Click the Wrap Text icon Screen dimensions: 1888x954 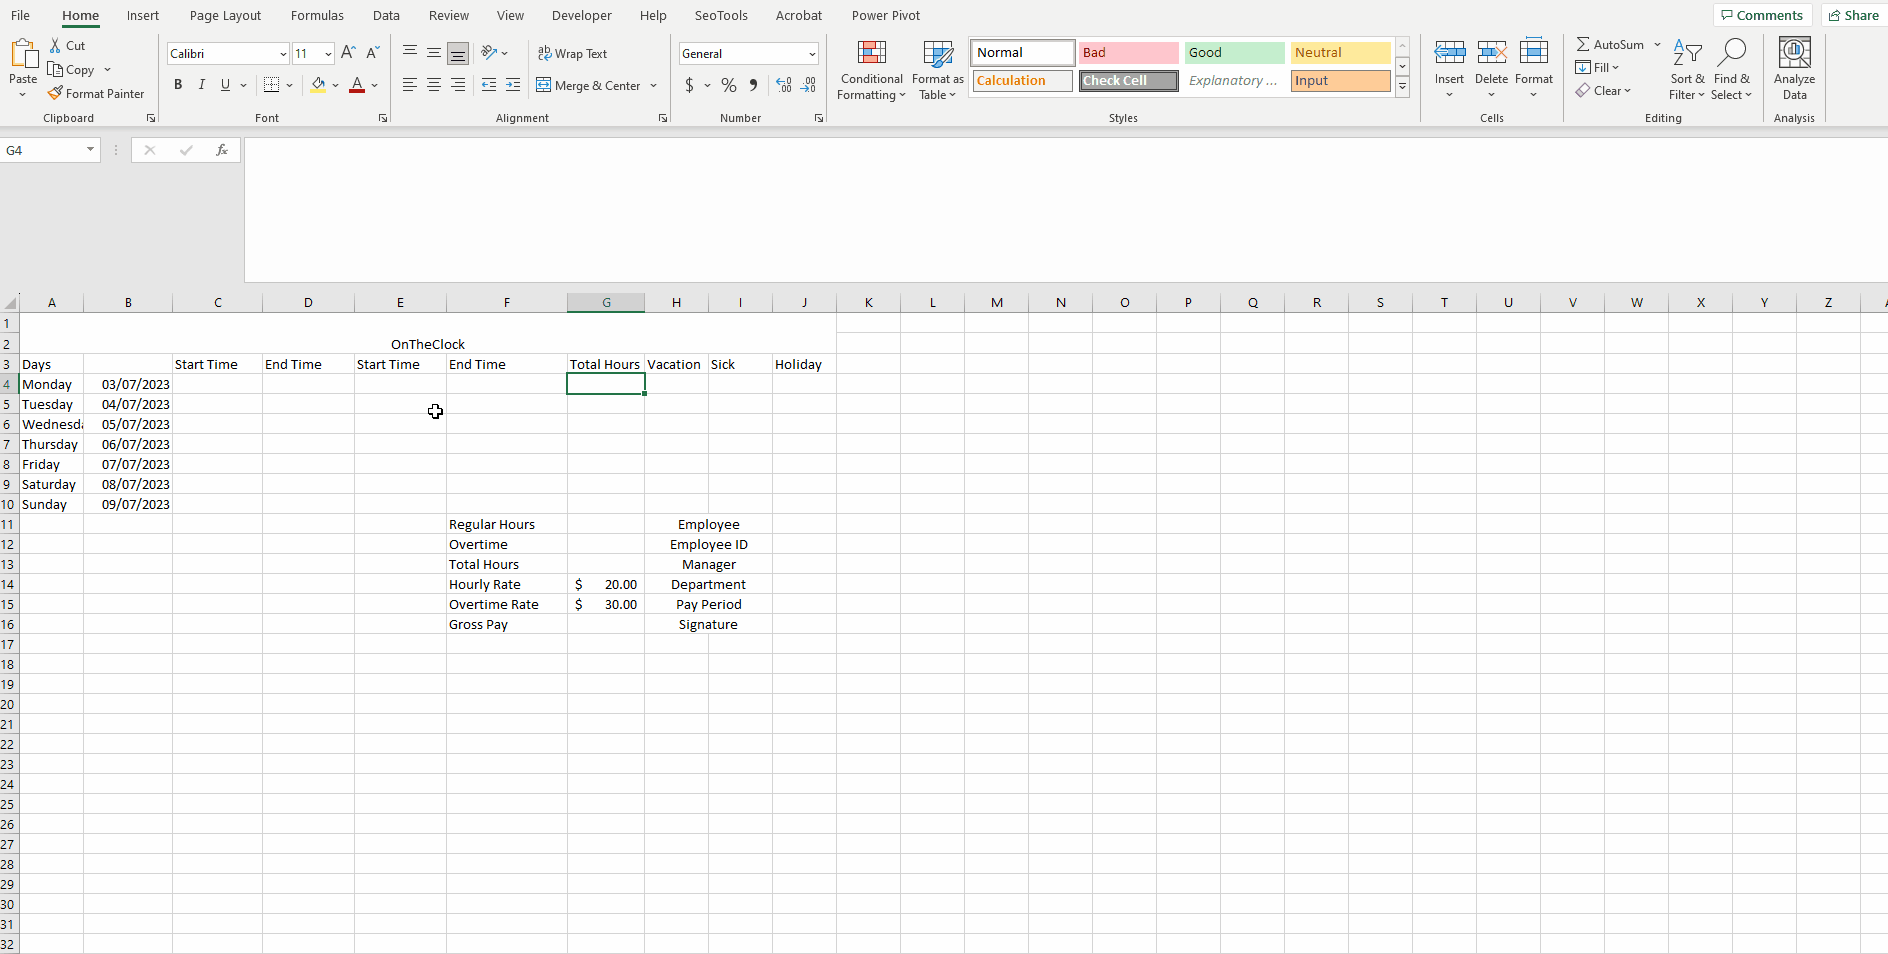pos(545,53)
